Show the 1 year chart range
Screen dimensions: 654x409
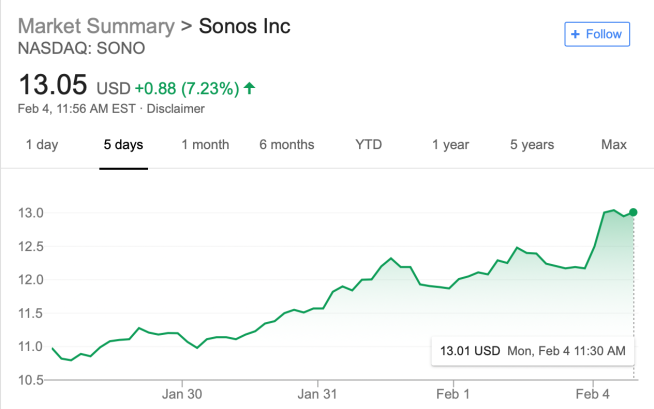pyautogui.click(x=450, y=145)
